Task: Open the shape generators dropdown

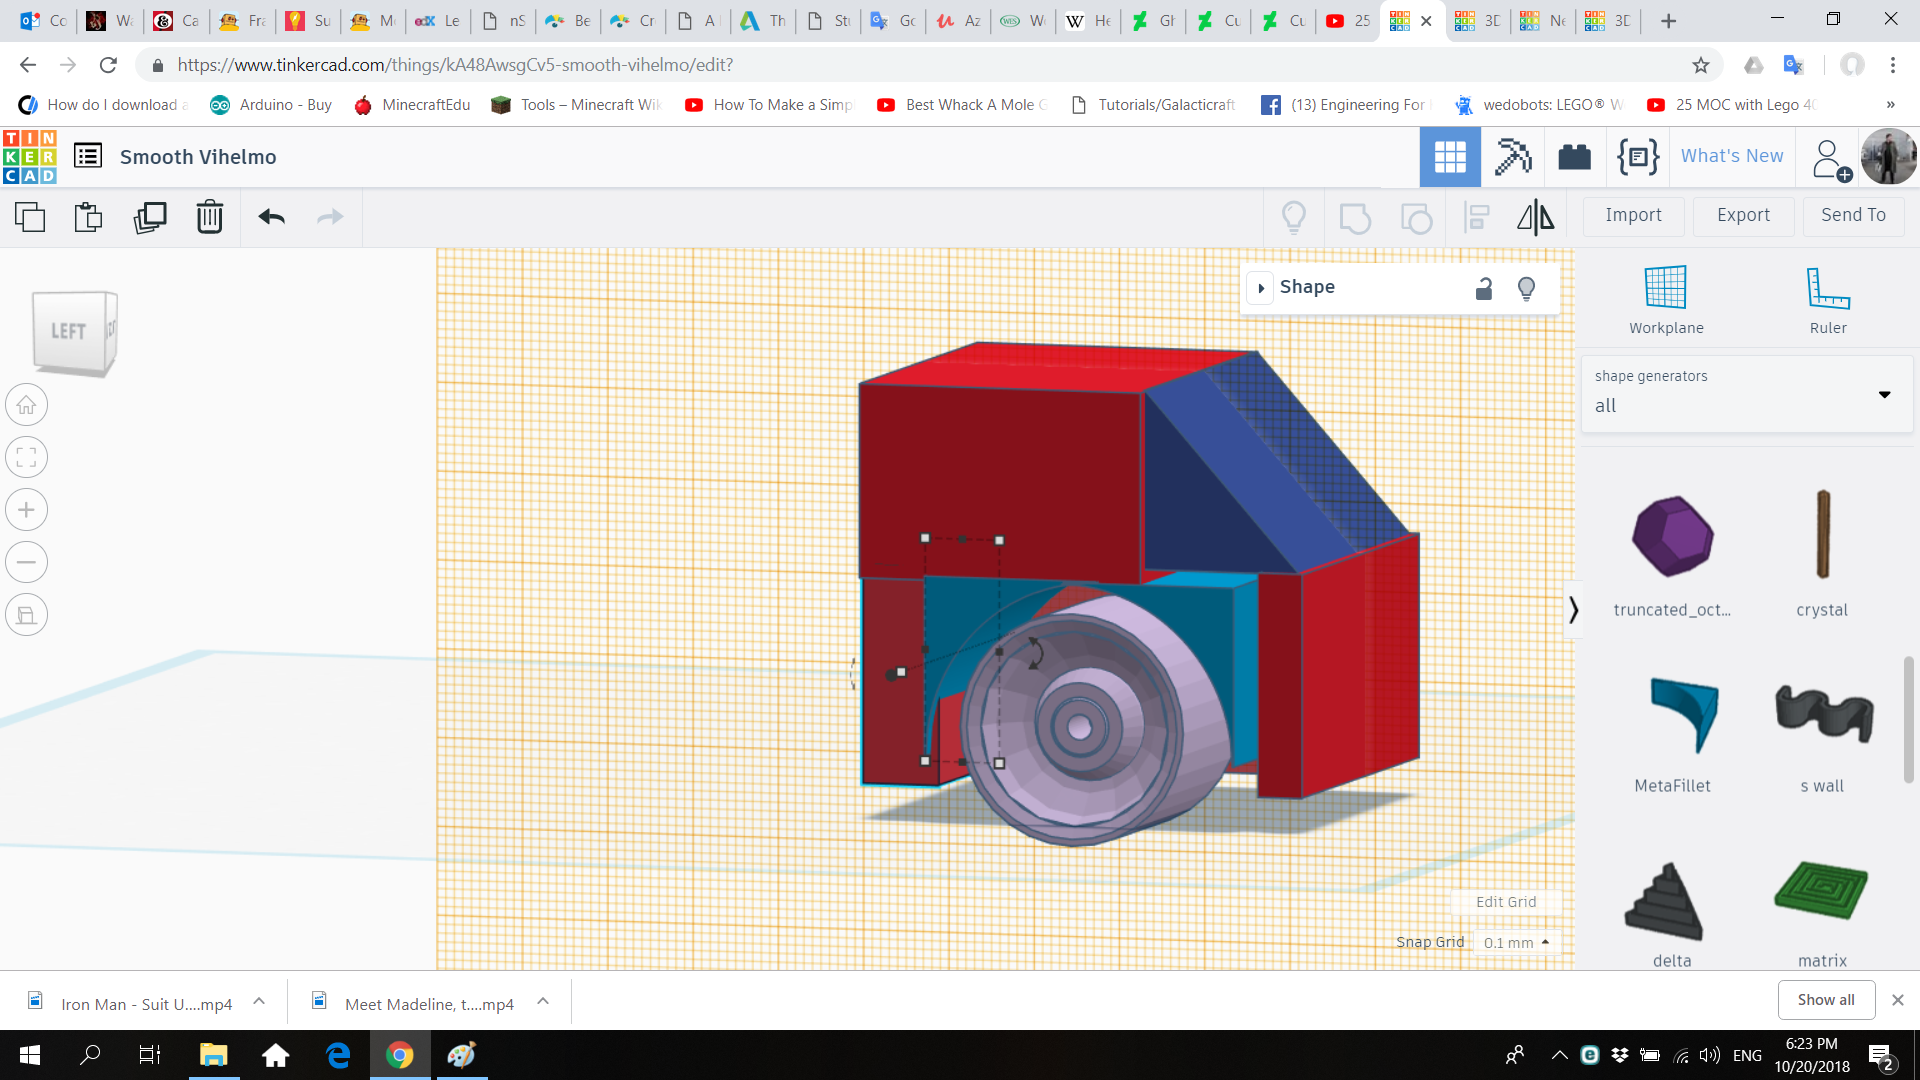Action: point(1885,395)
